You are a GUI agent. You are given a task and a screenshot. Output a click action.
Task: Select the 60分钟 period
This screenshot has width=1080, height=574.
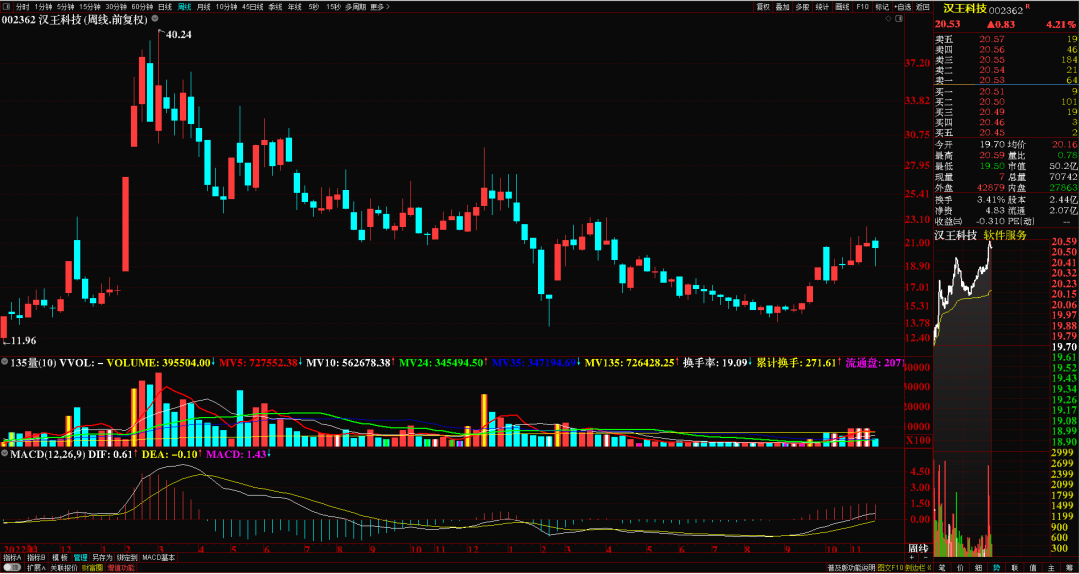[143, 6]
